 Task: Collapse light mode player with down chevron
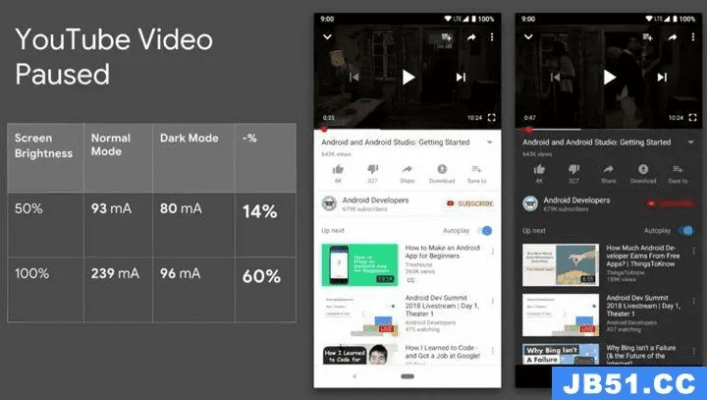click(x=327, y=37)
